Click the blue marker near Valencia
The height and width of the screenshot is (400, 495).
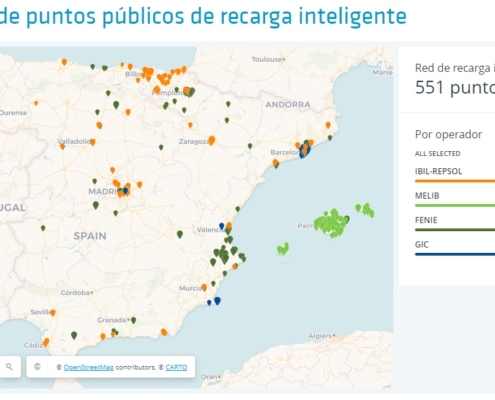[x=221, y=226]
